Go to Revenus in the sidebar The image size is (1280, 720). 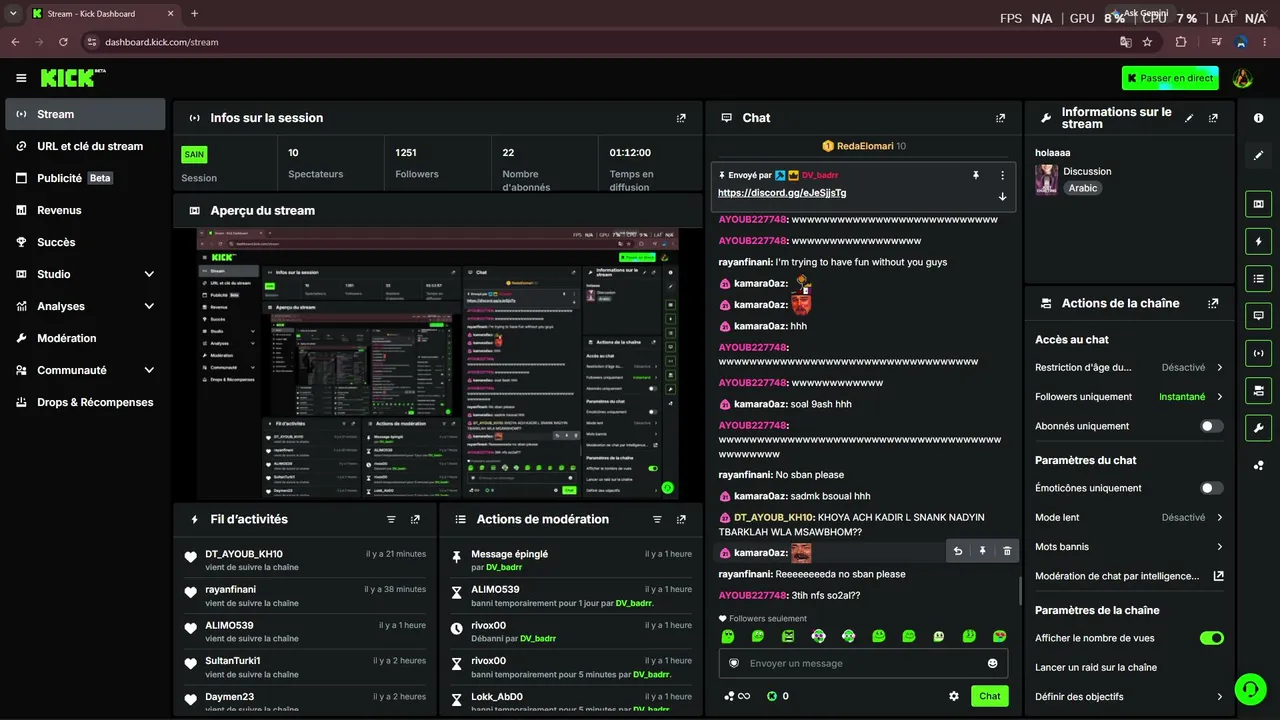coord(85,210)
